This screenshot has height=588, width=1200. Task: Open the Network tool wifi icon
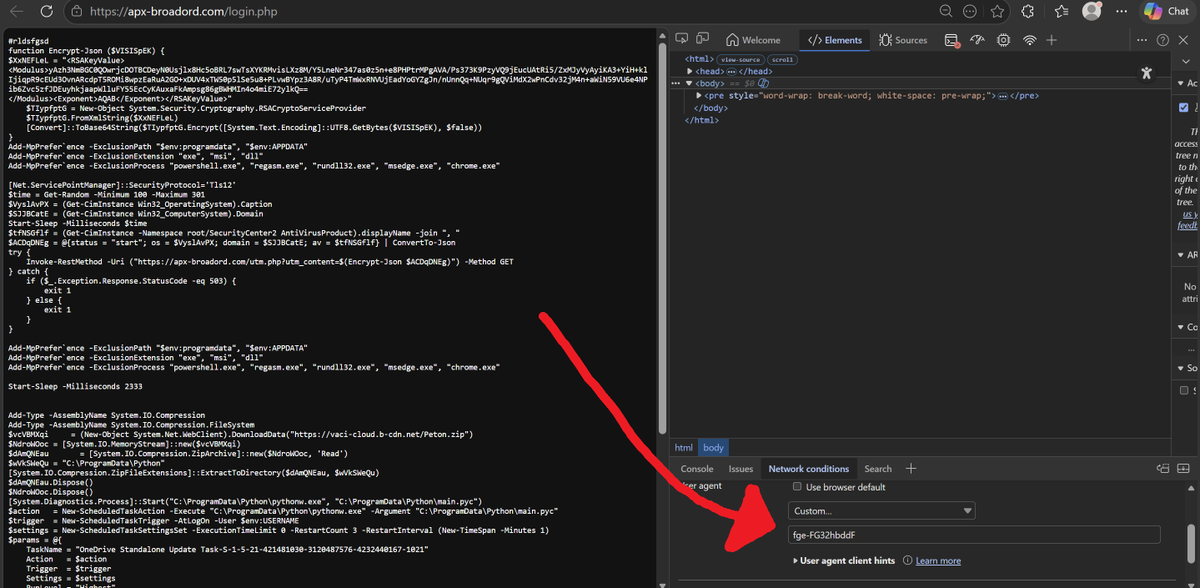point(1029,40)
